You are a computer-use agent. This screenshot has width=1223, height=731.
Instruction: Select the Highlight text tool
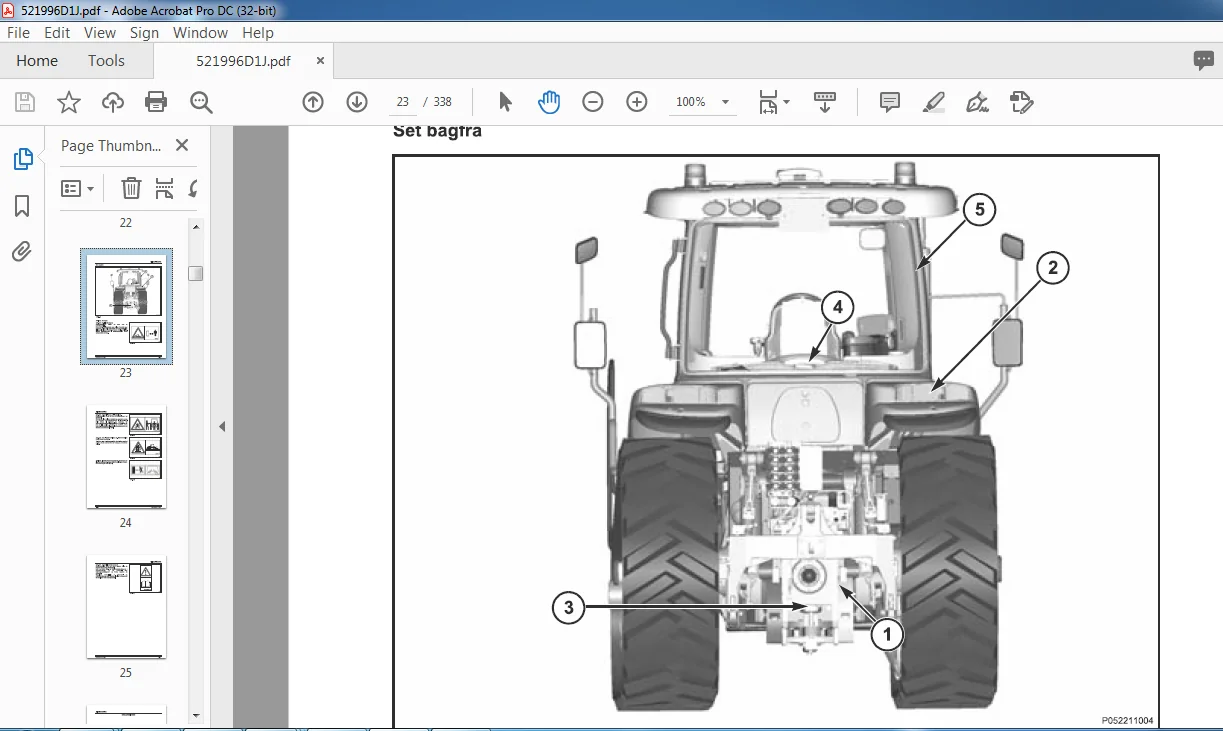(933, 102)
